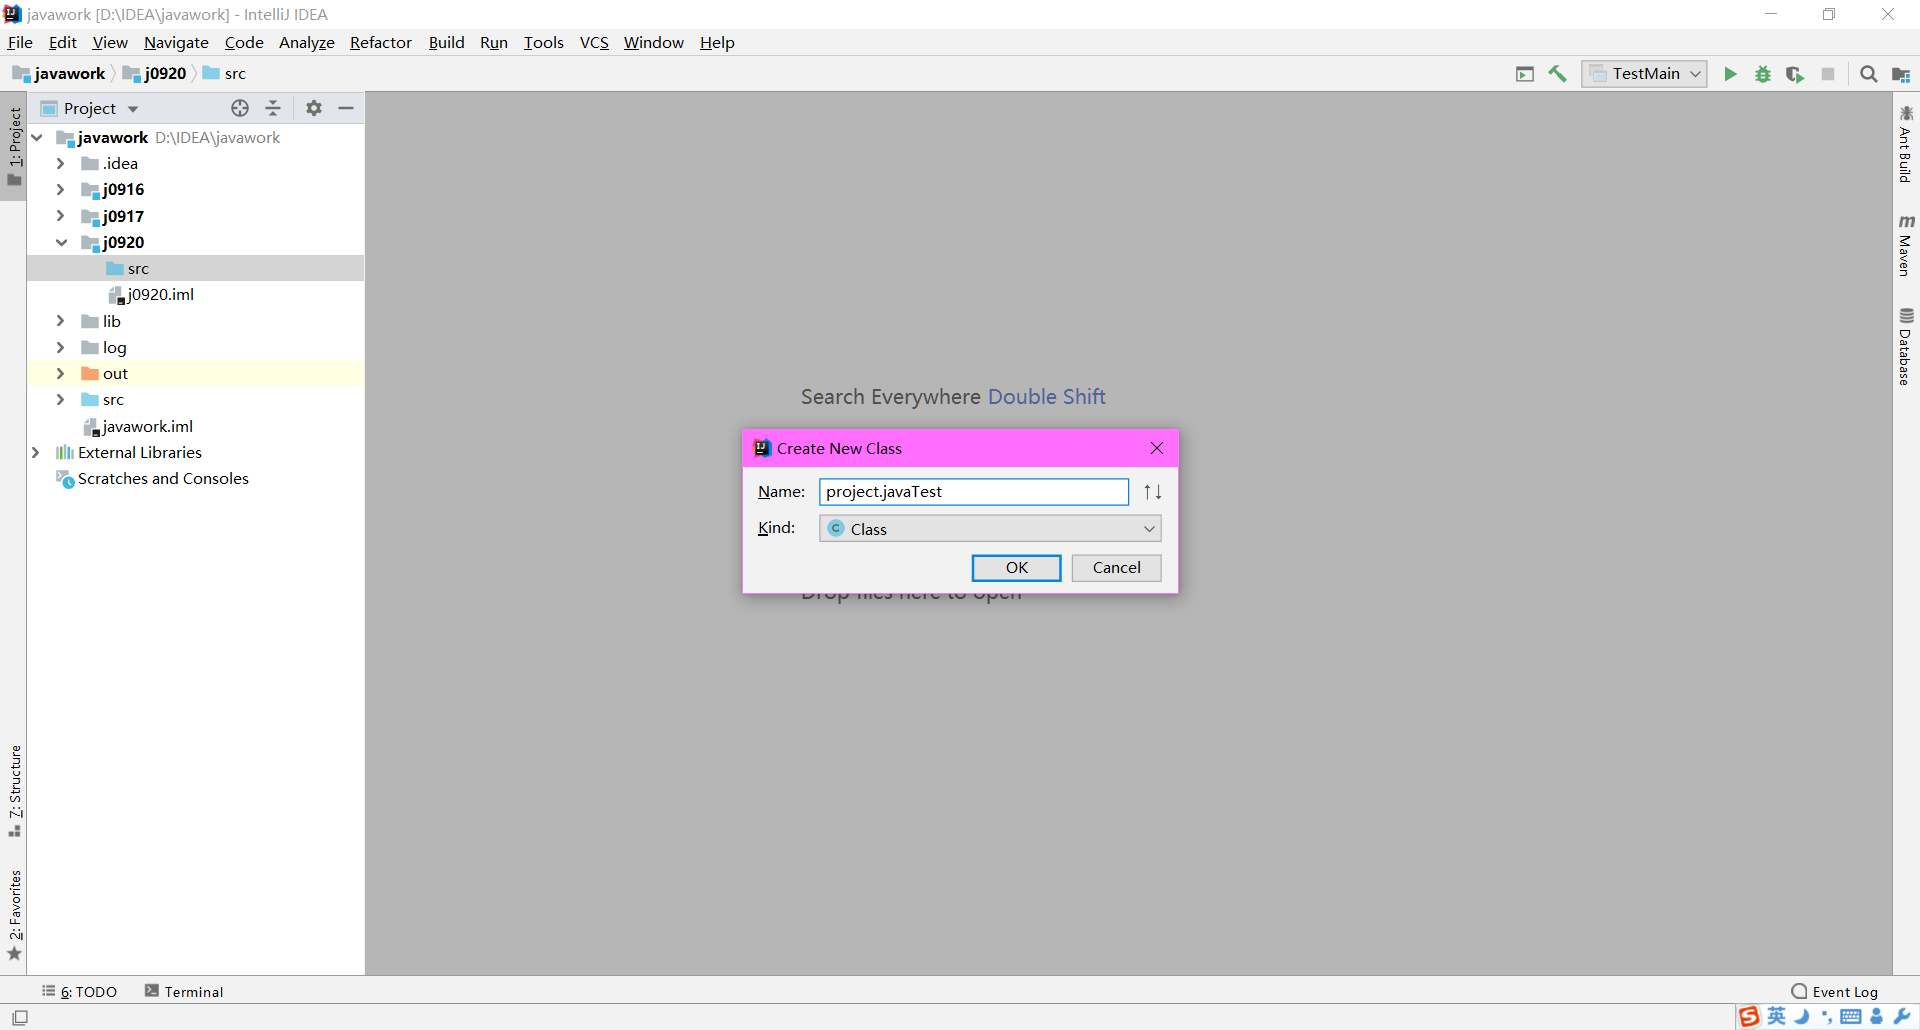Click the soft keyboard tray icon
Screen dimensions: 1920x1030
(1851, 1017)
